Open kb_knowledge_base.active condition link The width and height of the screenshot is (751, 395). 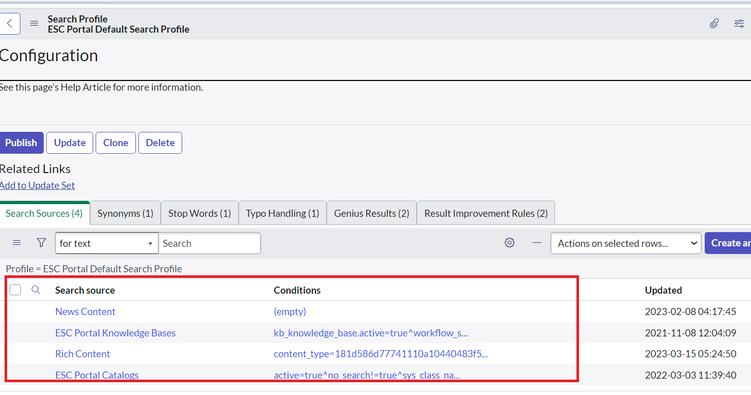pyautogui.click(x=371, y=333)
